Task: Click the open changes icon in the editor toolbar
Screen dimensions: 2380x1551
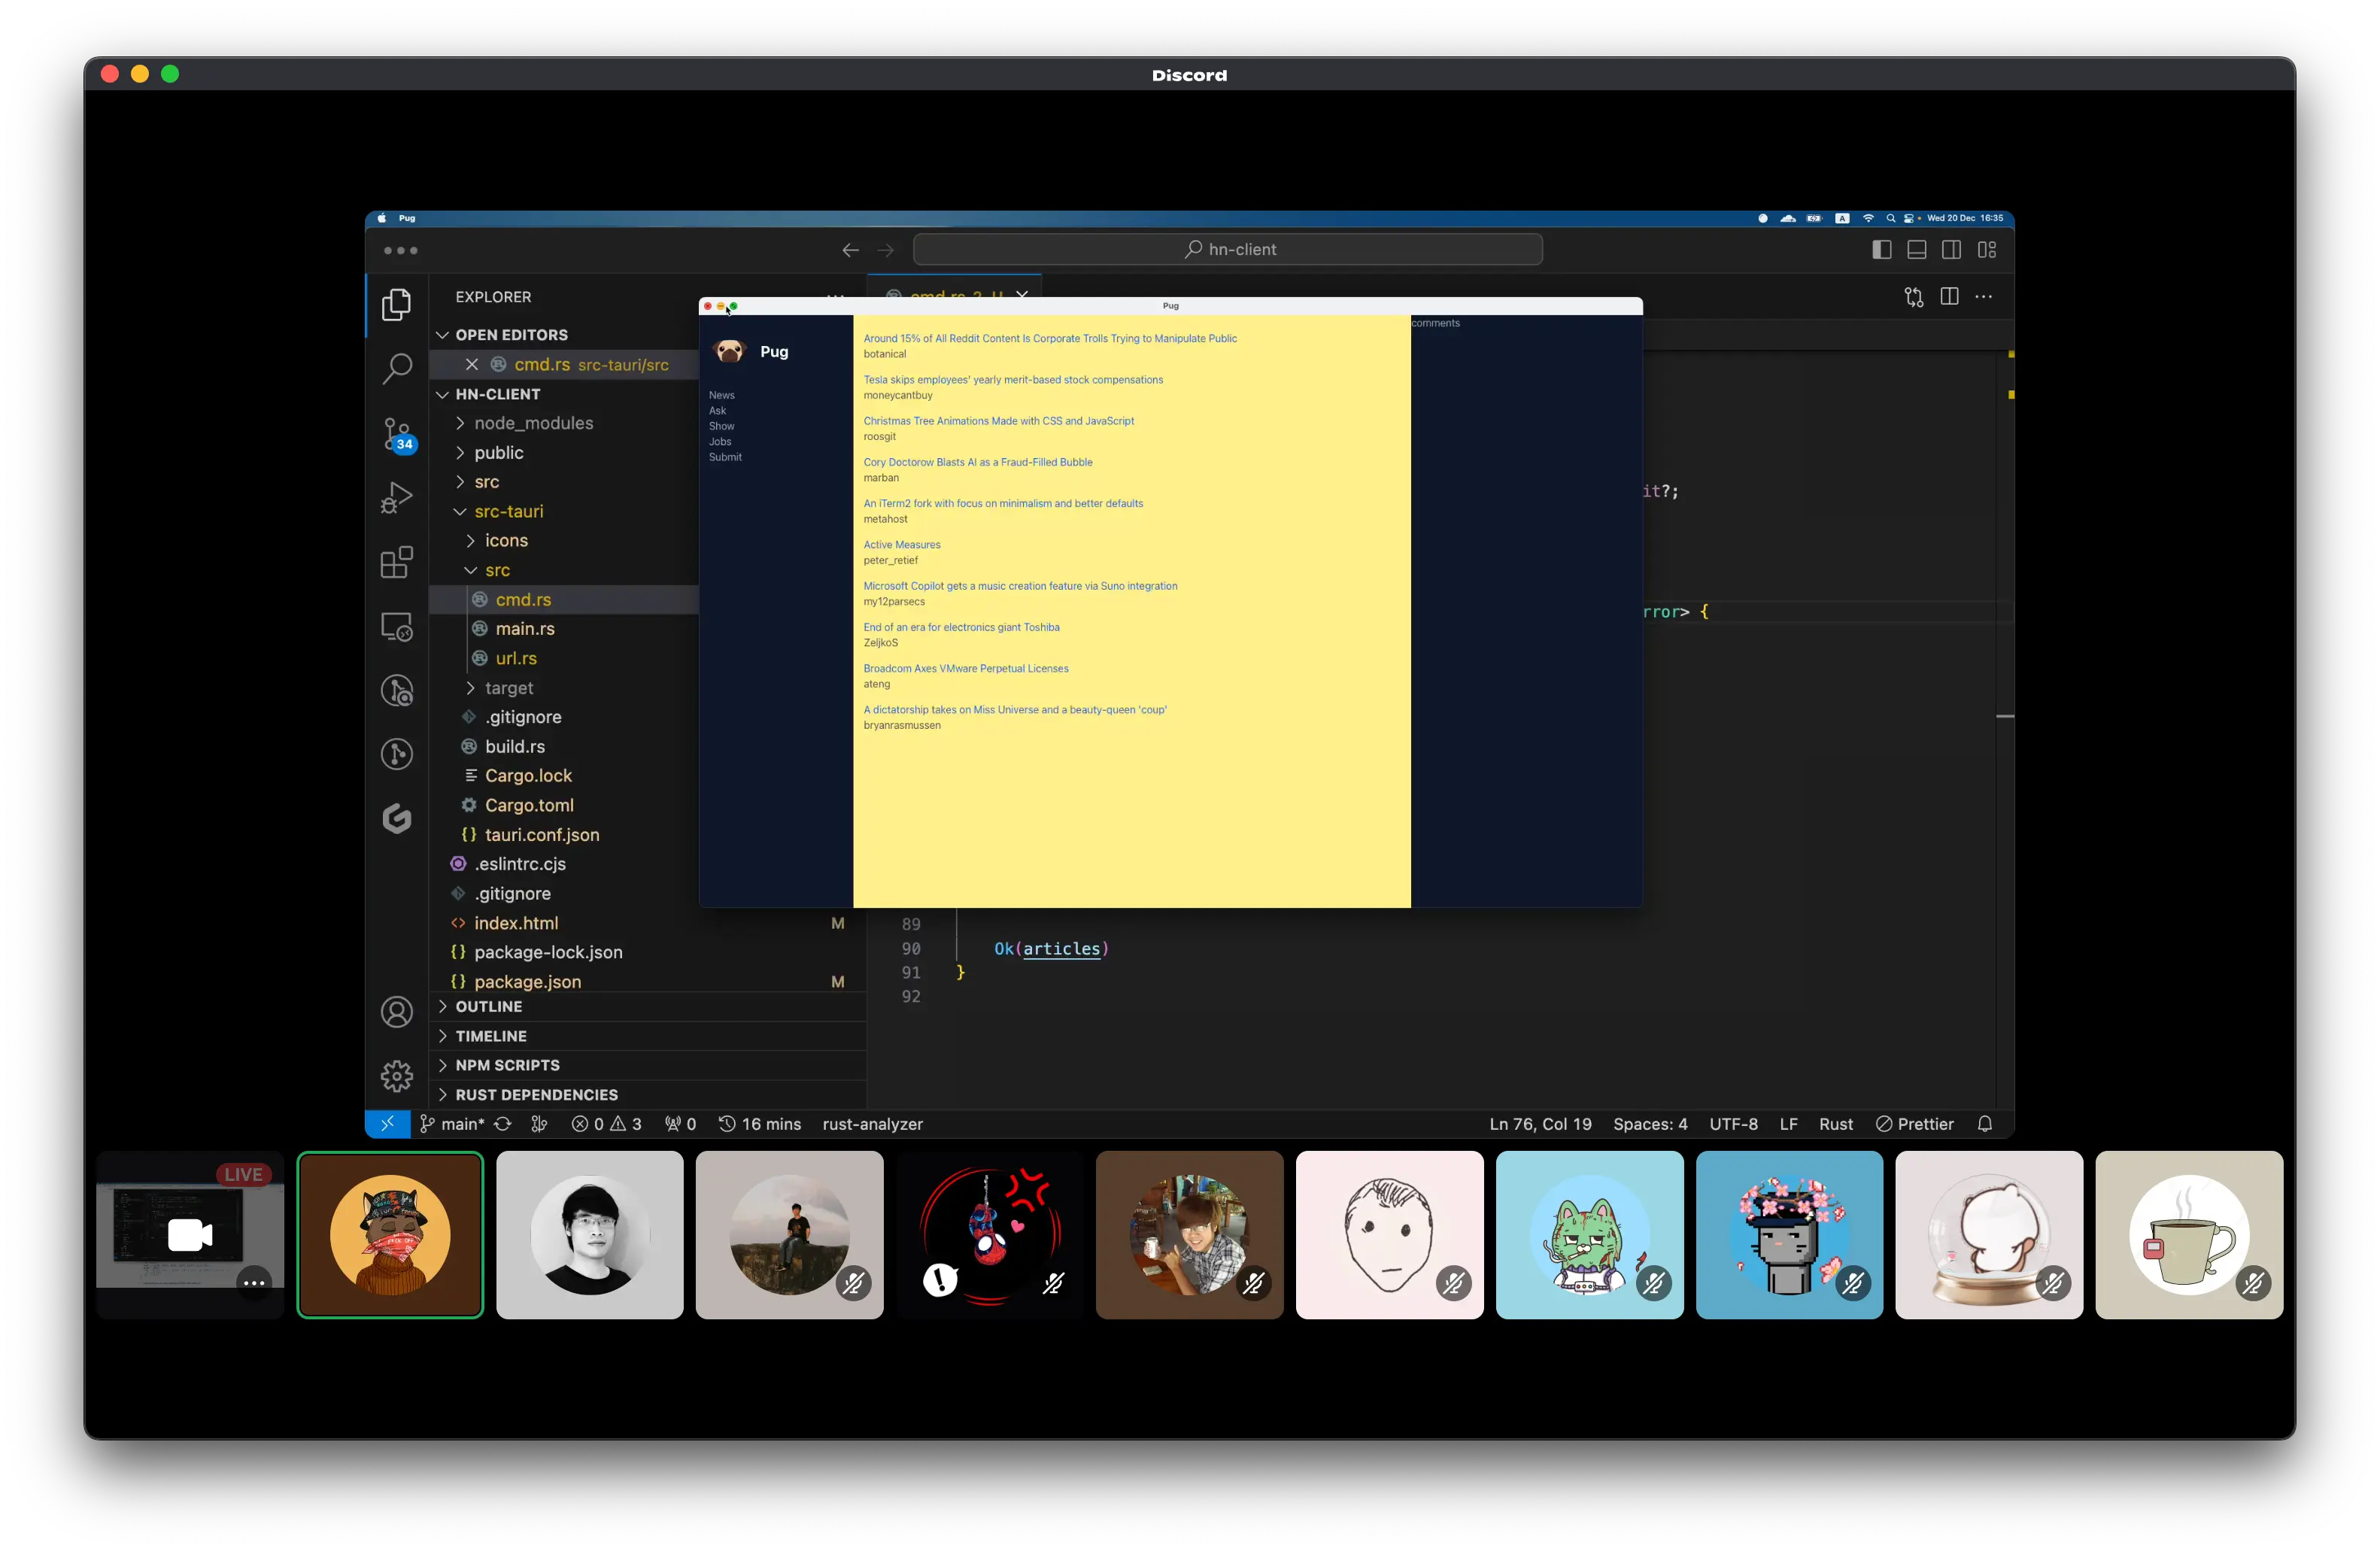Action: click(x=1914, y=297)
